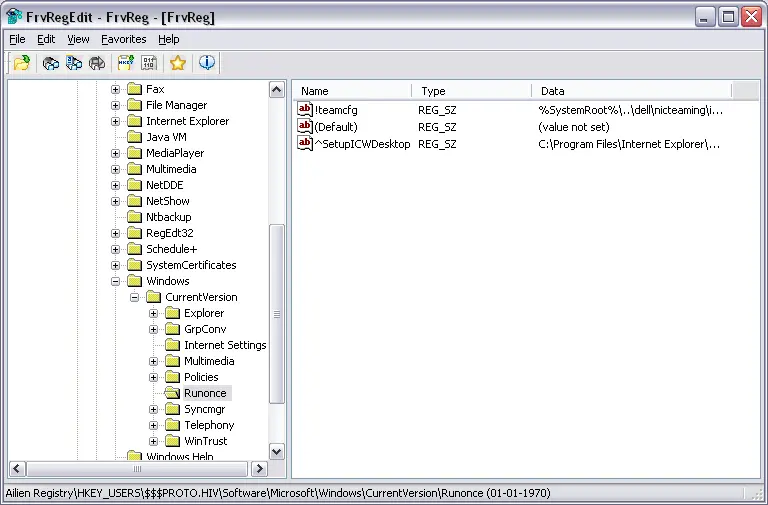This screenshot has width=768, height=505.
Task: Select the Telephony registry key
Action: tap(208, 425)
